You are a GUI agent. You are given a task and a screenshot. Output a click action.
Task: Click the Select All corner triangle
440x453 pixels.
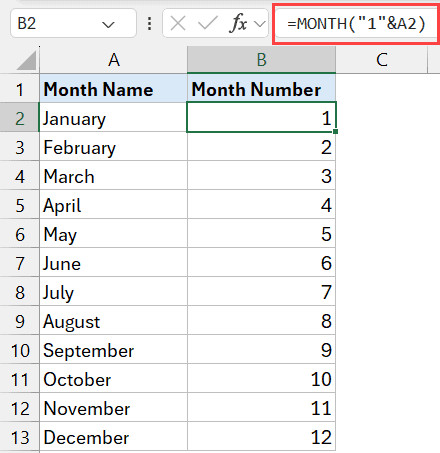click(x=26, y=60)
